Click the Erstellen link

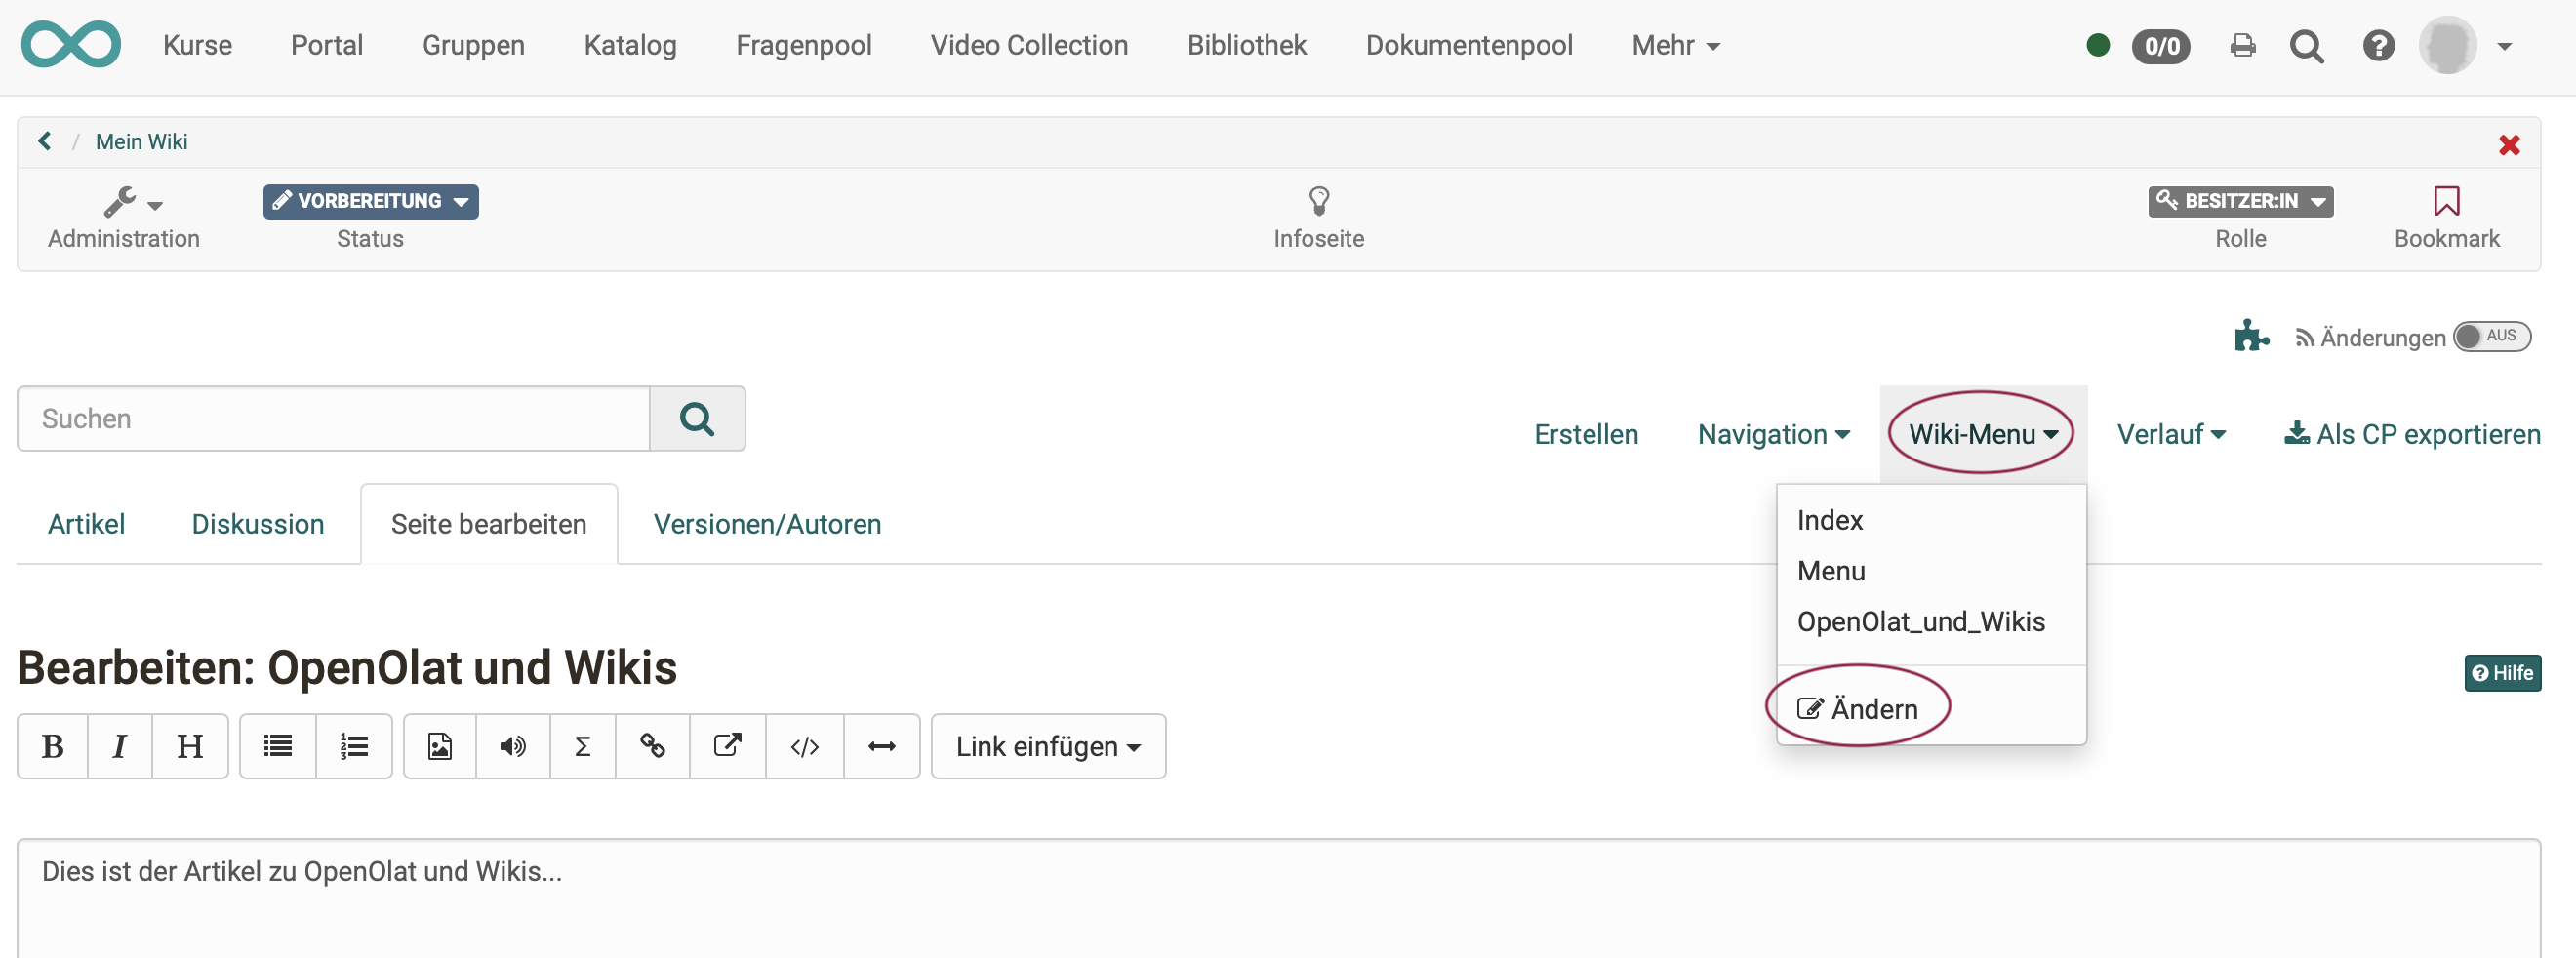click(x=1585, y=433)
